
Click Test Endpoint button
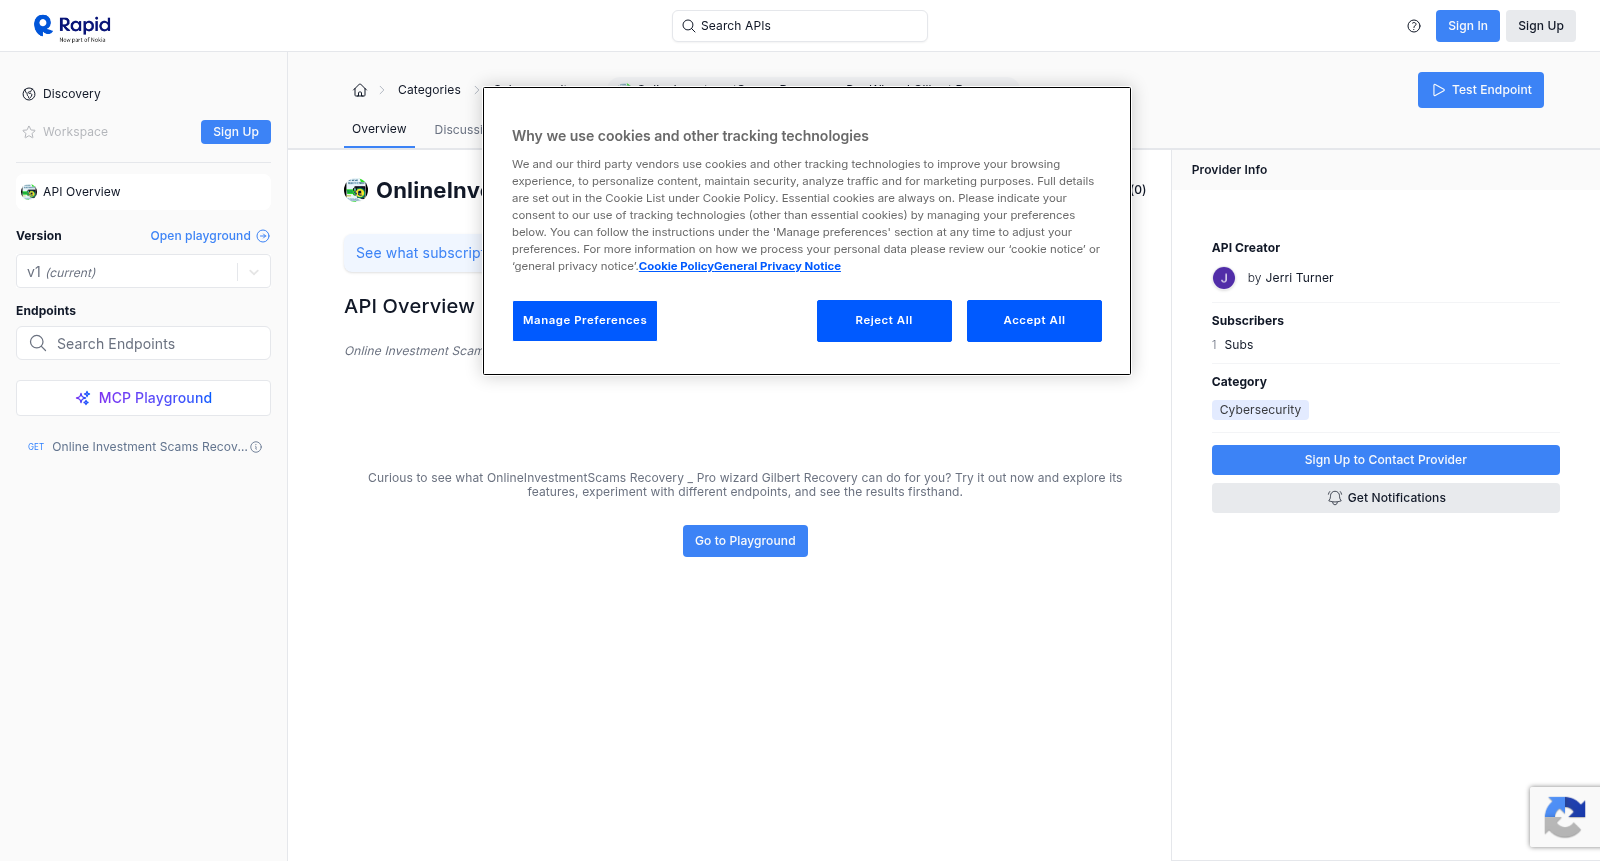(1481, 90)
